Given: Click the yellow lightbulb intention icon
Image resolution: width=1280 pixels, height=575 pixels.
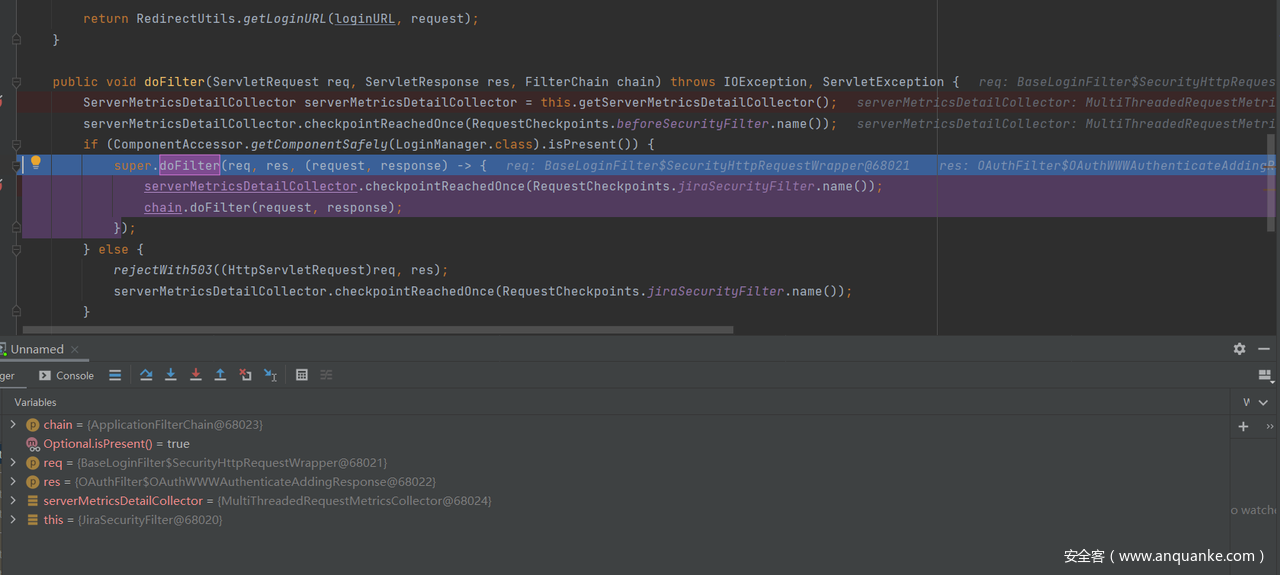Looking at the screenshot, I should [x=36, y=163].
